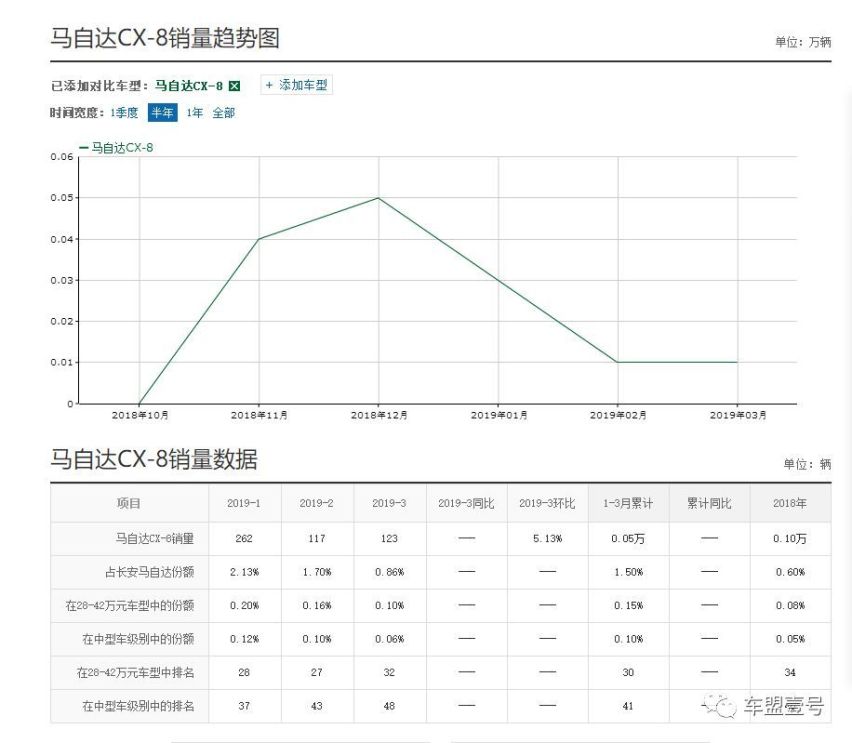Click the 1-3月累计 column header
Viewport: 852px width, 743px height.
tap(628, 503)
